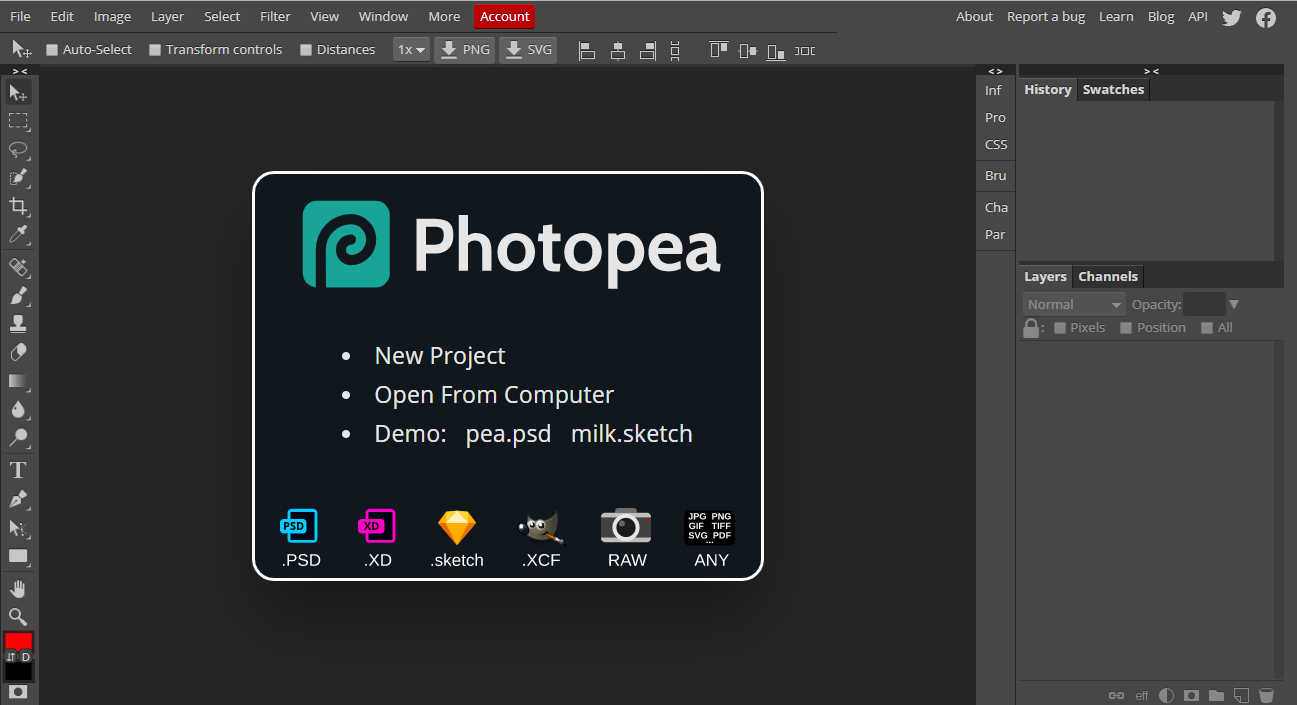Screen dimensions: 1297x705
Task: Switch to the Swatches tab
Action: [1113, 89]
